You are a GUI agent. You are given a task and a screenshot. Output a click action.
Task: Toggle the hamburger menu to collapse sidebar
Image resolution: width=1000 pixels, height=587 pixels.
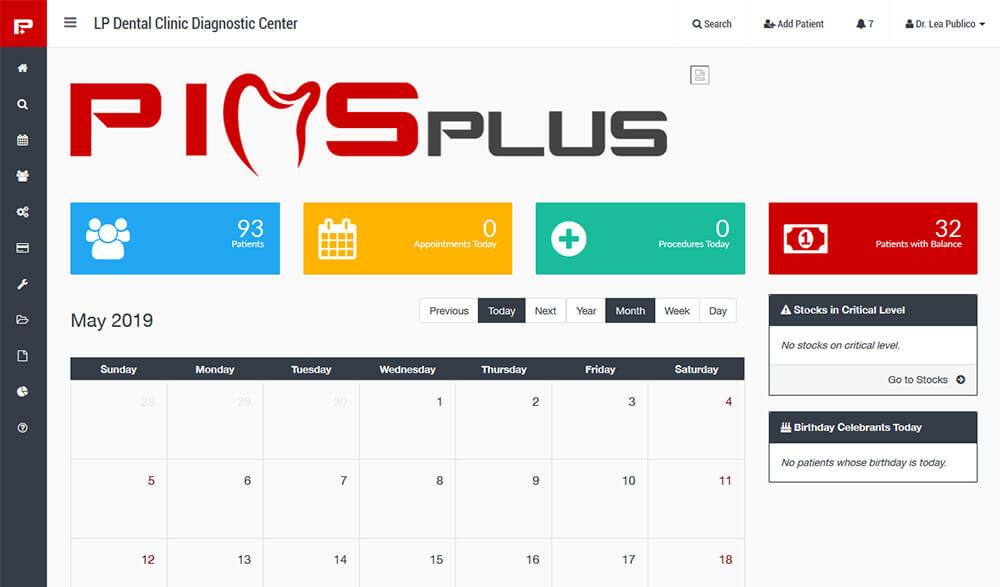click(x=70, y=23)
